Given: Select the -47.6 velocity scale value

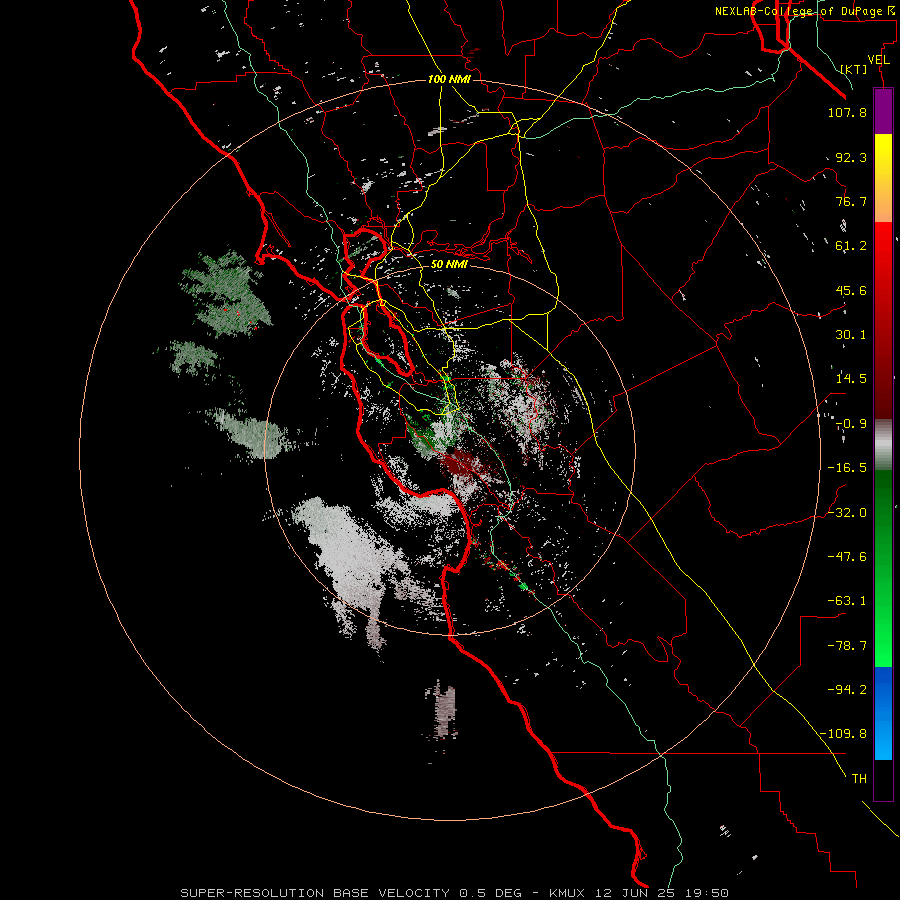Looking at the screenshot, I should (847, 557).
